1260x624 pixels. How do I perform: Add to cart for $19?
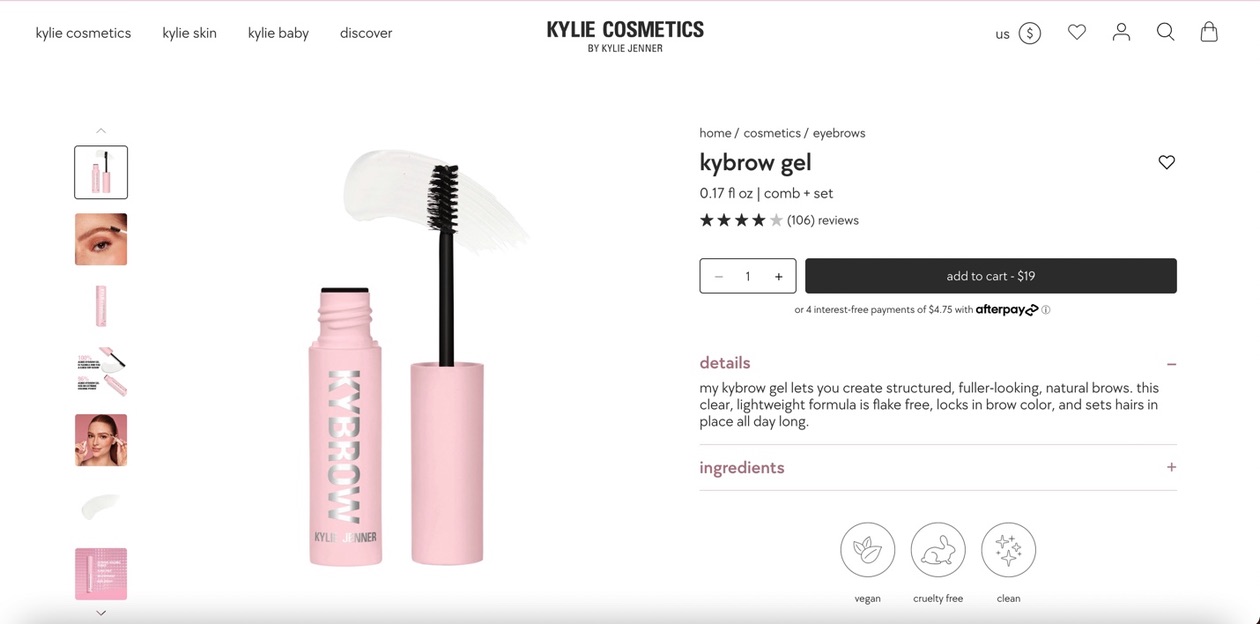991,276
